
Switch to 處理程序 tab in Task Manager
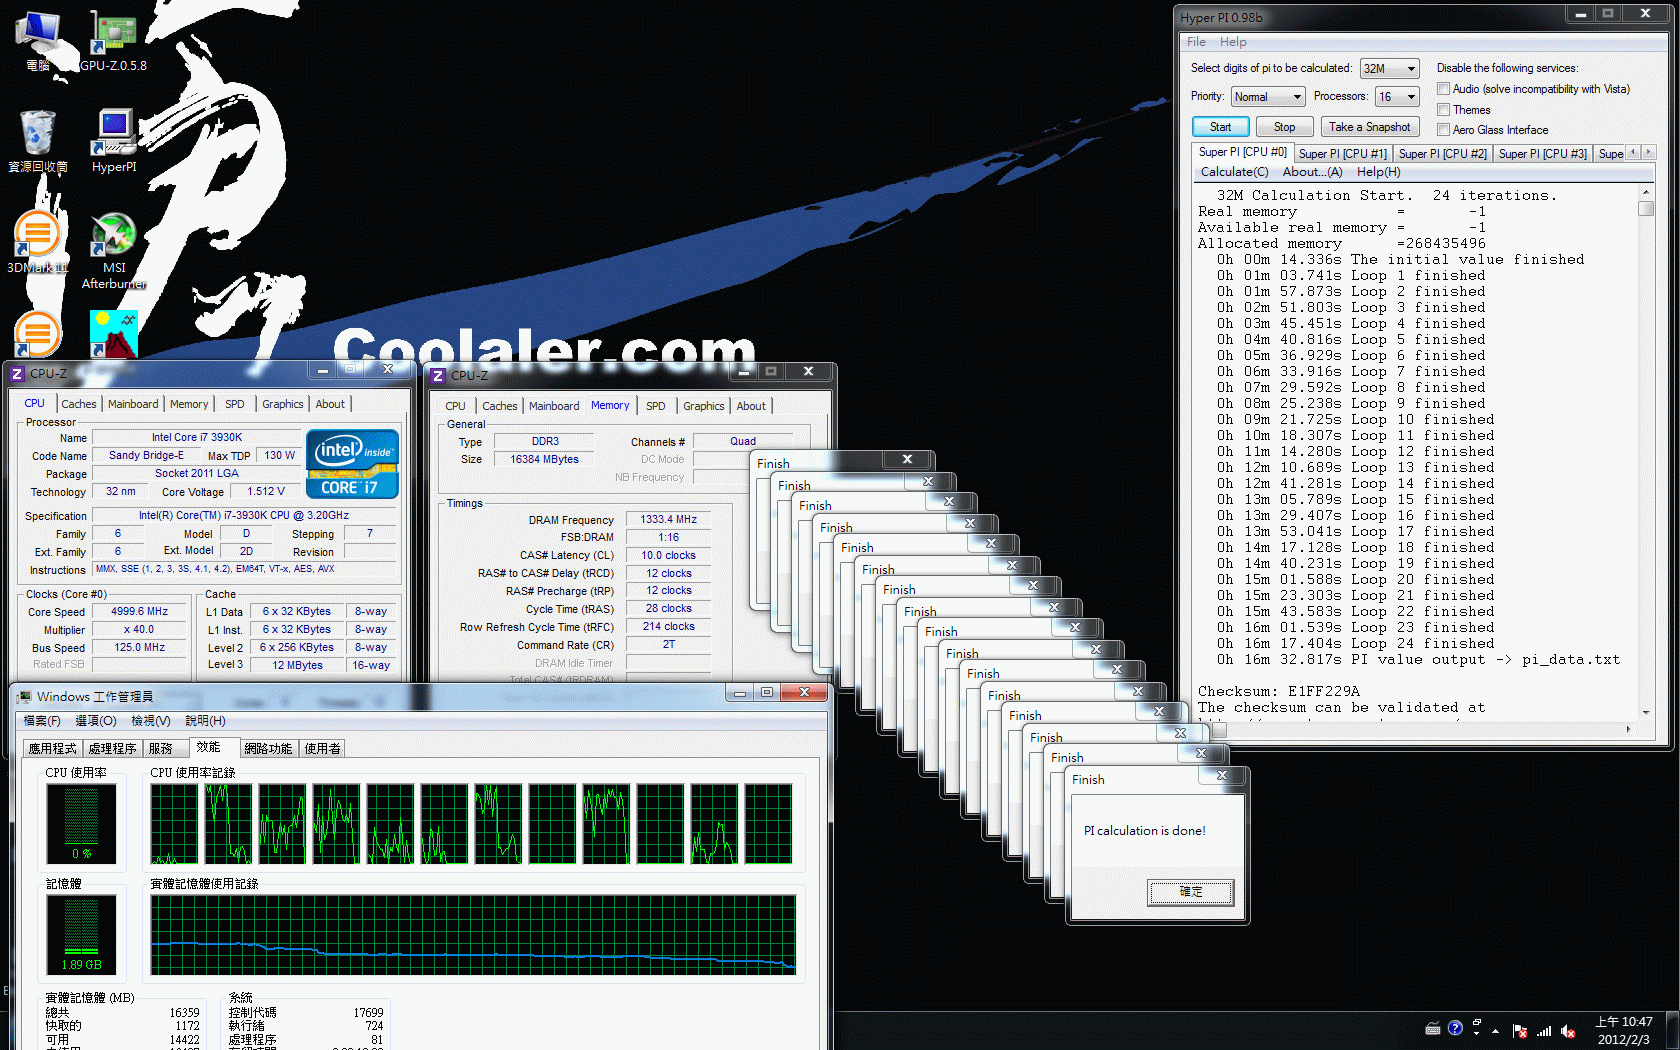[x=112, y=748]
